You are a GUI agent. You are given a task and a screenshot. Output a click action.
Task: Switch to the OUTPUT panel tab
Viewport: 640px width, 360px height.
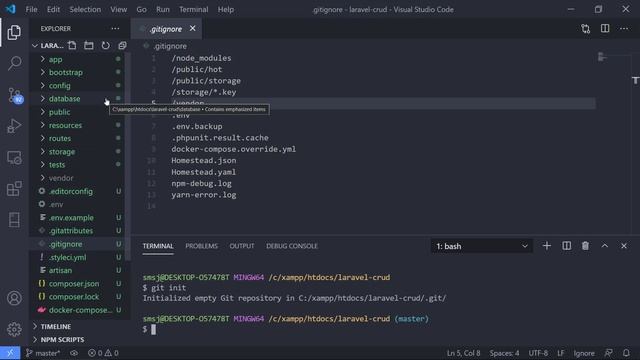pos(242,246)
